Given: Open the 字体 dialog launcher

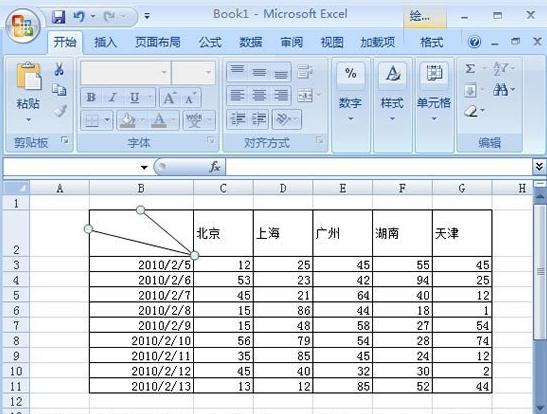Looking at the screenshot, I should tap(211, 140).
